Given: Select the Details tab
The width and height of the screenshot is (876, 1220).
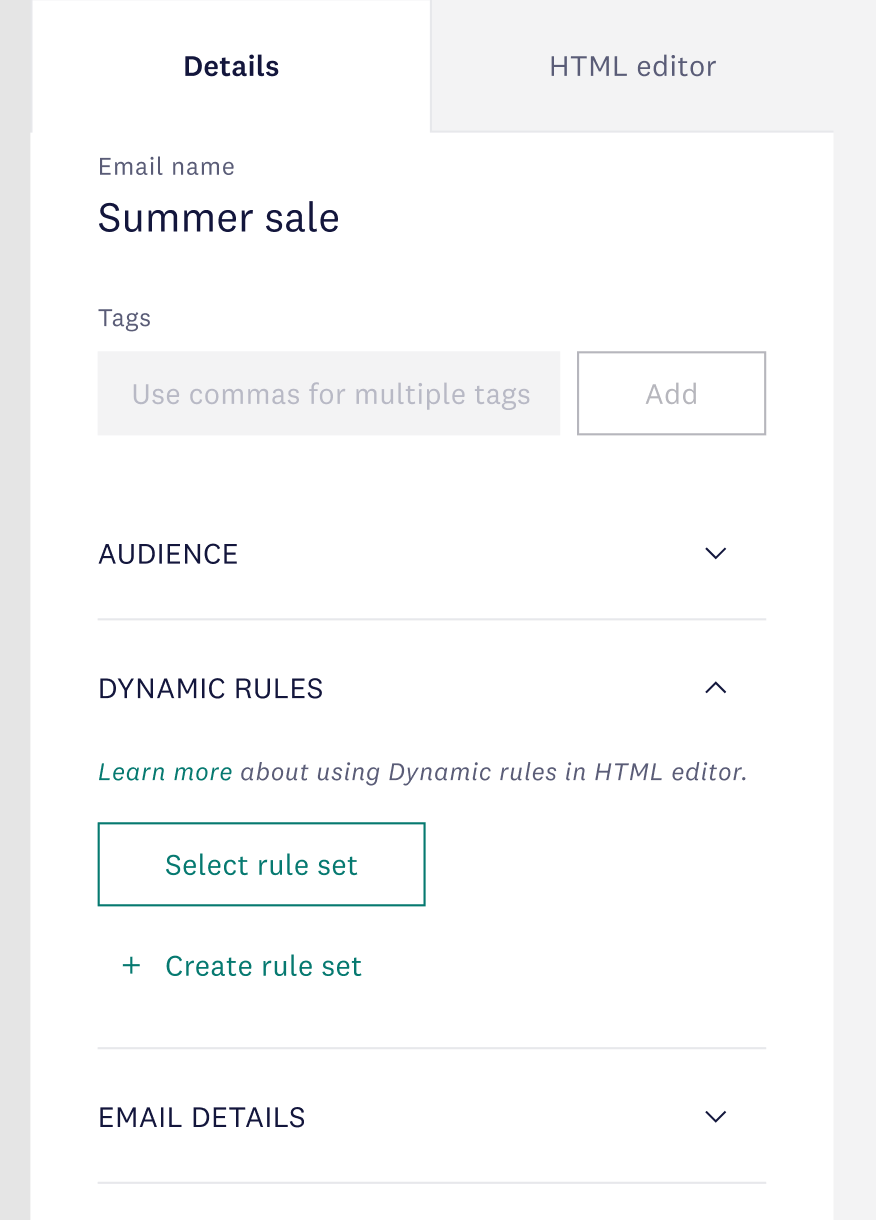Looking at the screenshot, I should coord(231,67).
